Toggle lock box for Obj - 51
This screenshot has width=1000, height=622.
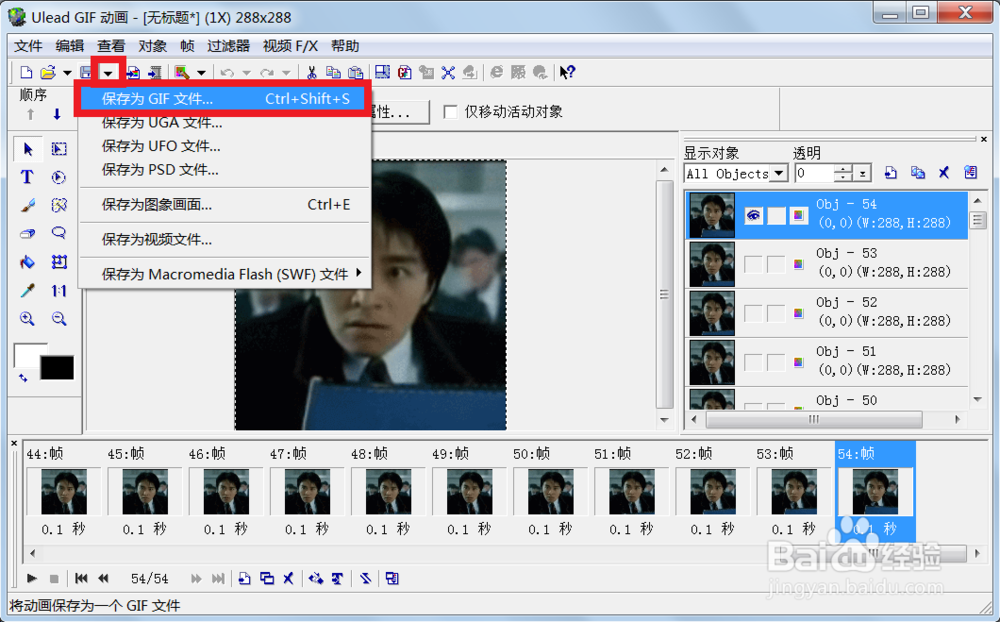point(776,362)
